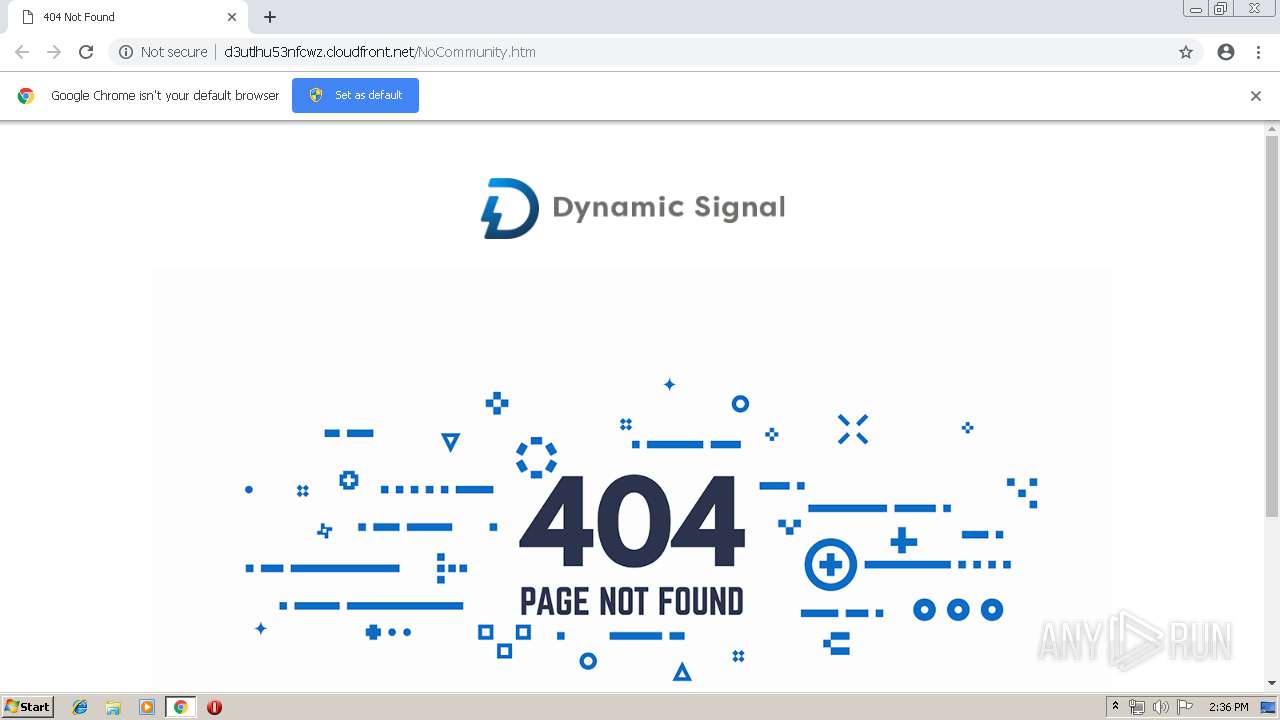Minimize the Chrome window

pyautogui.click(x=1196, y=9)
